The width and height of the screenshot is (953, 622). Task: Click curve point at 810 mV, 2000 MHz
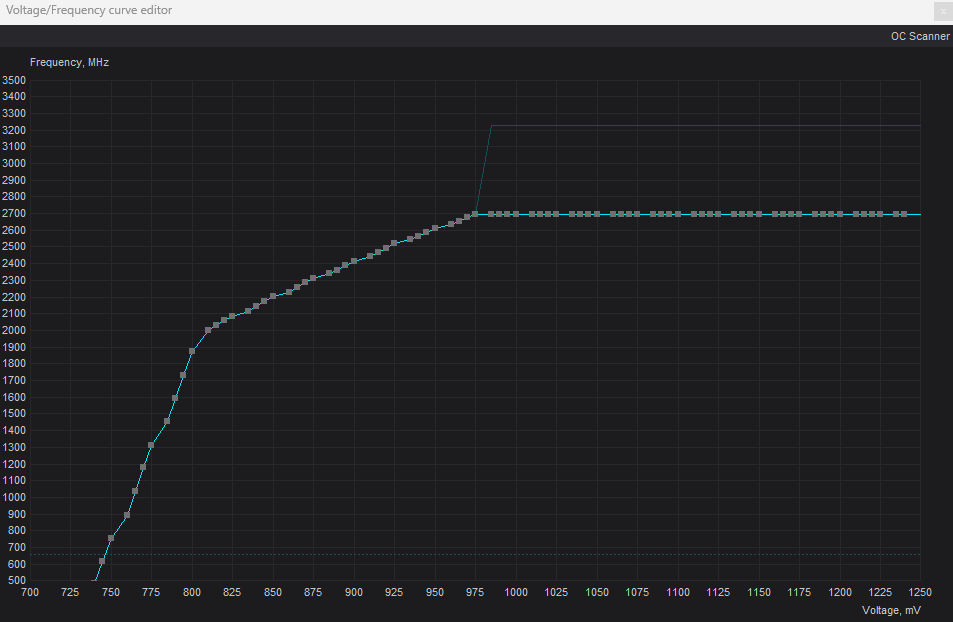(208, 330)
